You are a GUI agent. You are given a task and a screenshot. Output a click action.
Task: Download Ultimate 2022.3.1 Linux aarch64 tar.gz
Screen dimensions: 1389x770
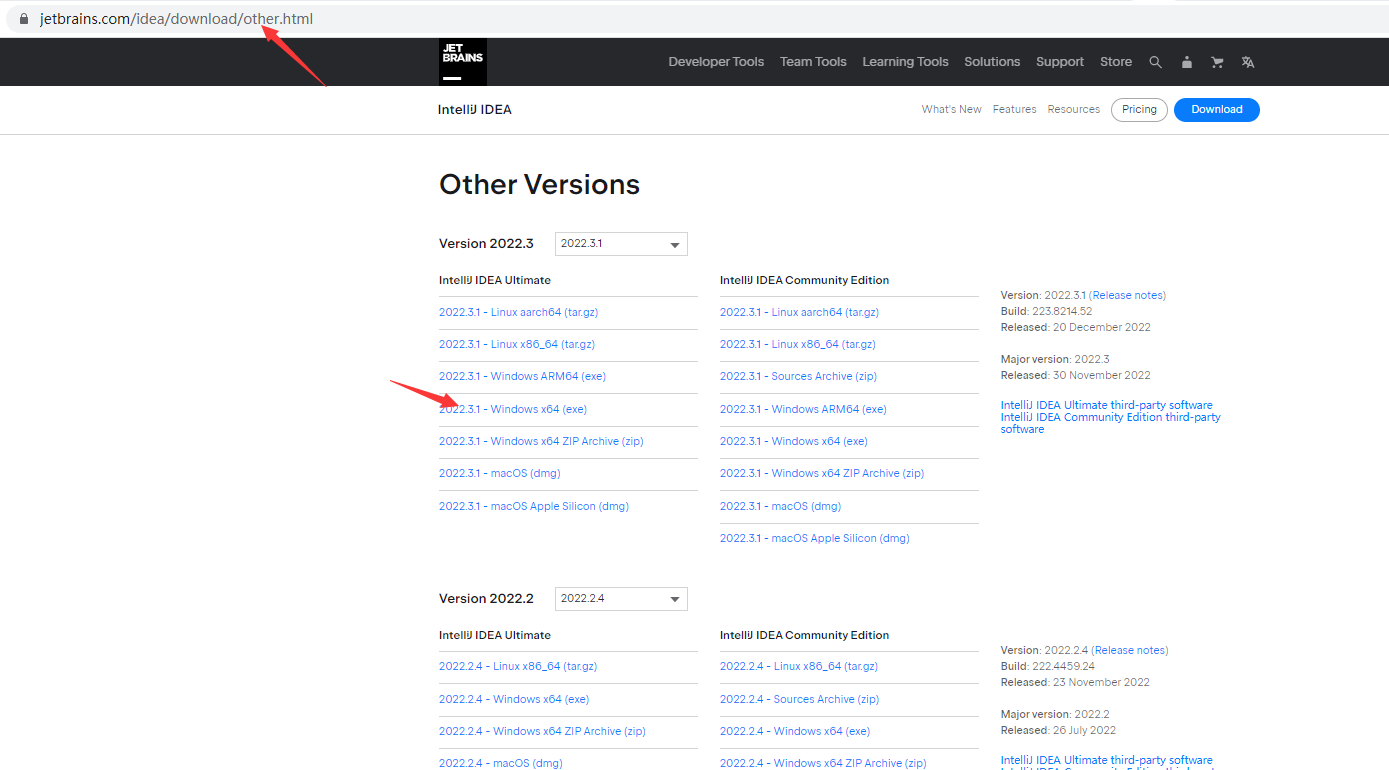(x=518, y=312)
